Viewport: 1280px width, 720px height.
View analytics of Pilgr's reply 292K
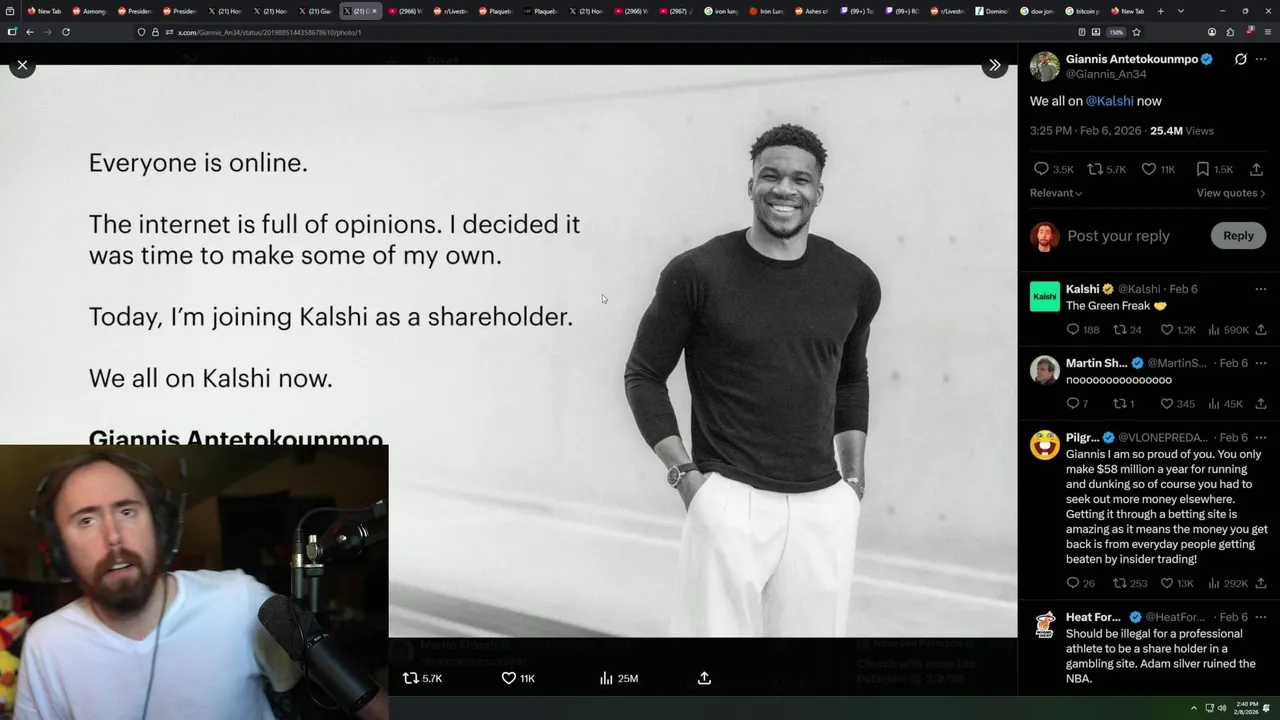pos(1229,583)
